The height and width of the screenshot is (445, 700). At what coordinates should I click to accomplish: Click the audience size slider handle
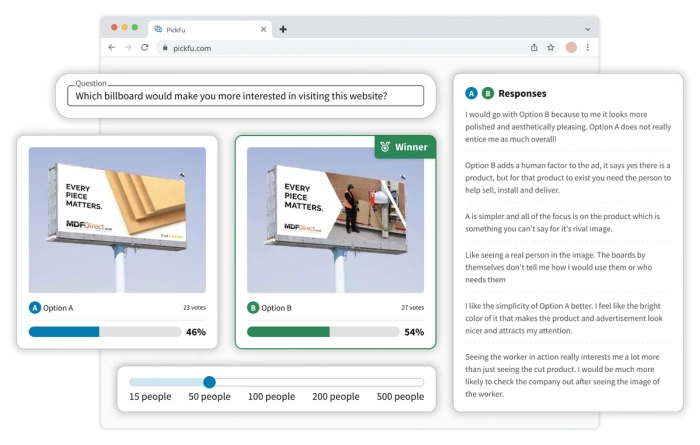pos(209,382)
